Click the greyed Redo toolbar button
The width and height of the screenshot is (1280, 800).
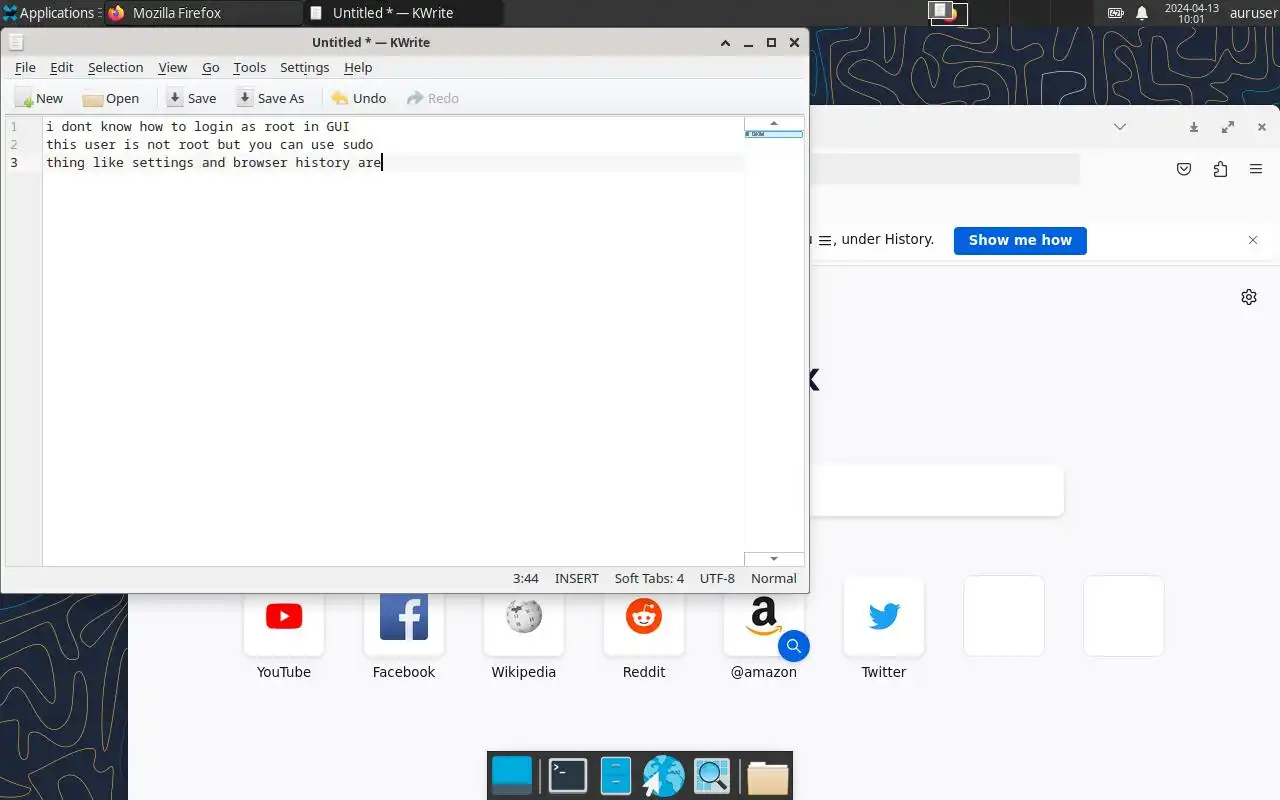click(433, 98)
